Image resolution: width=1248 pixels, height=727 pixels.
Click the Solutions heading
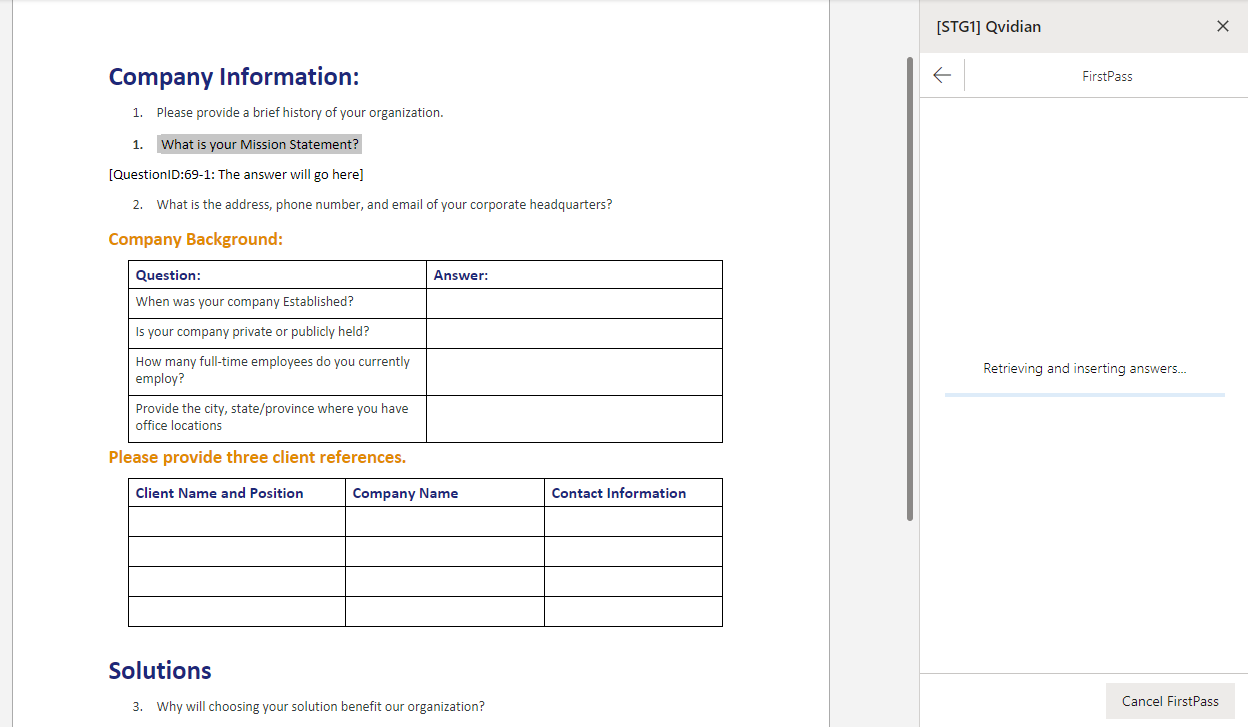click(160, 670)
